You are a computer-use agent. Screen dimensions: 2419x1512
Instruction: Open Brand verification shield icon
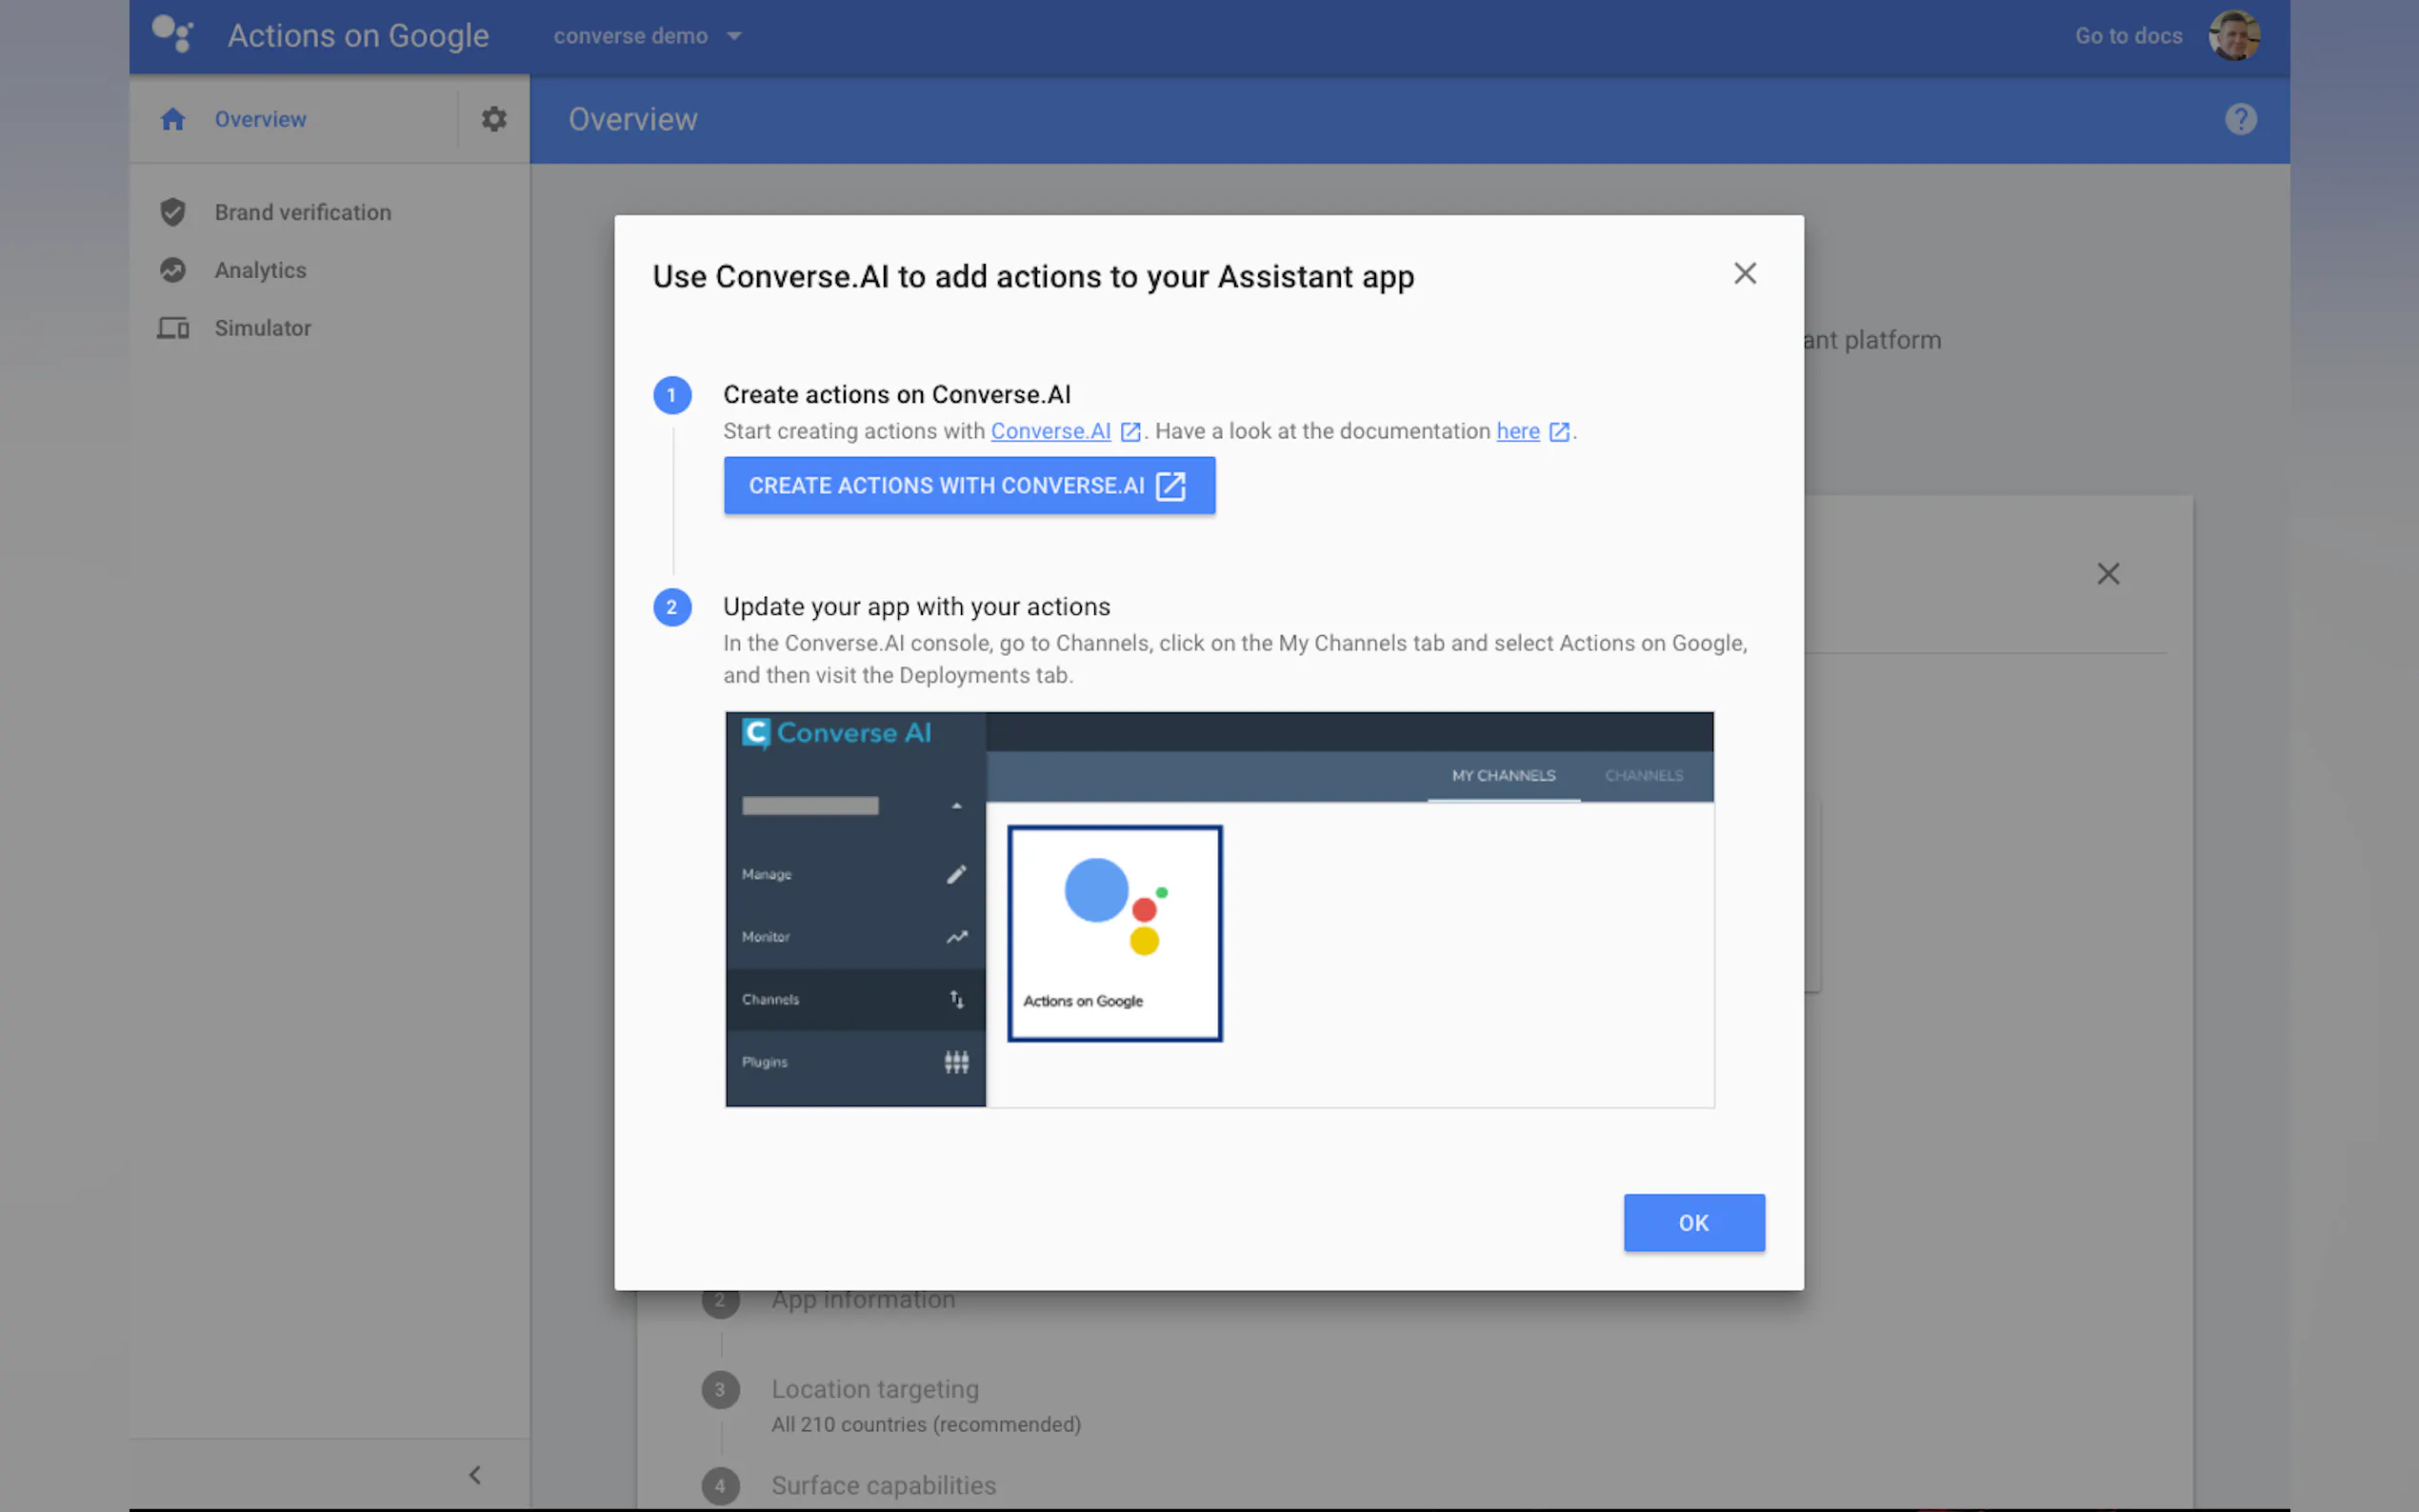[173, 212]
